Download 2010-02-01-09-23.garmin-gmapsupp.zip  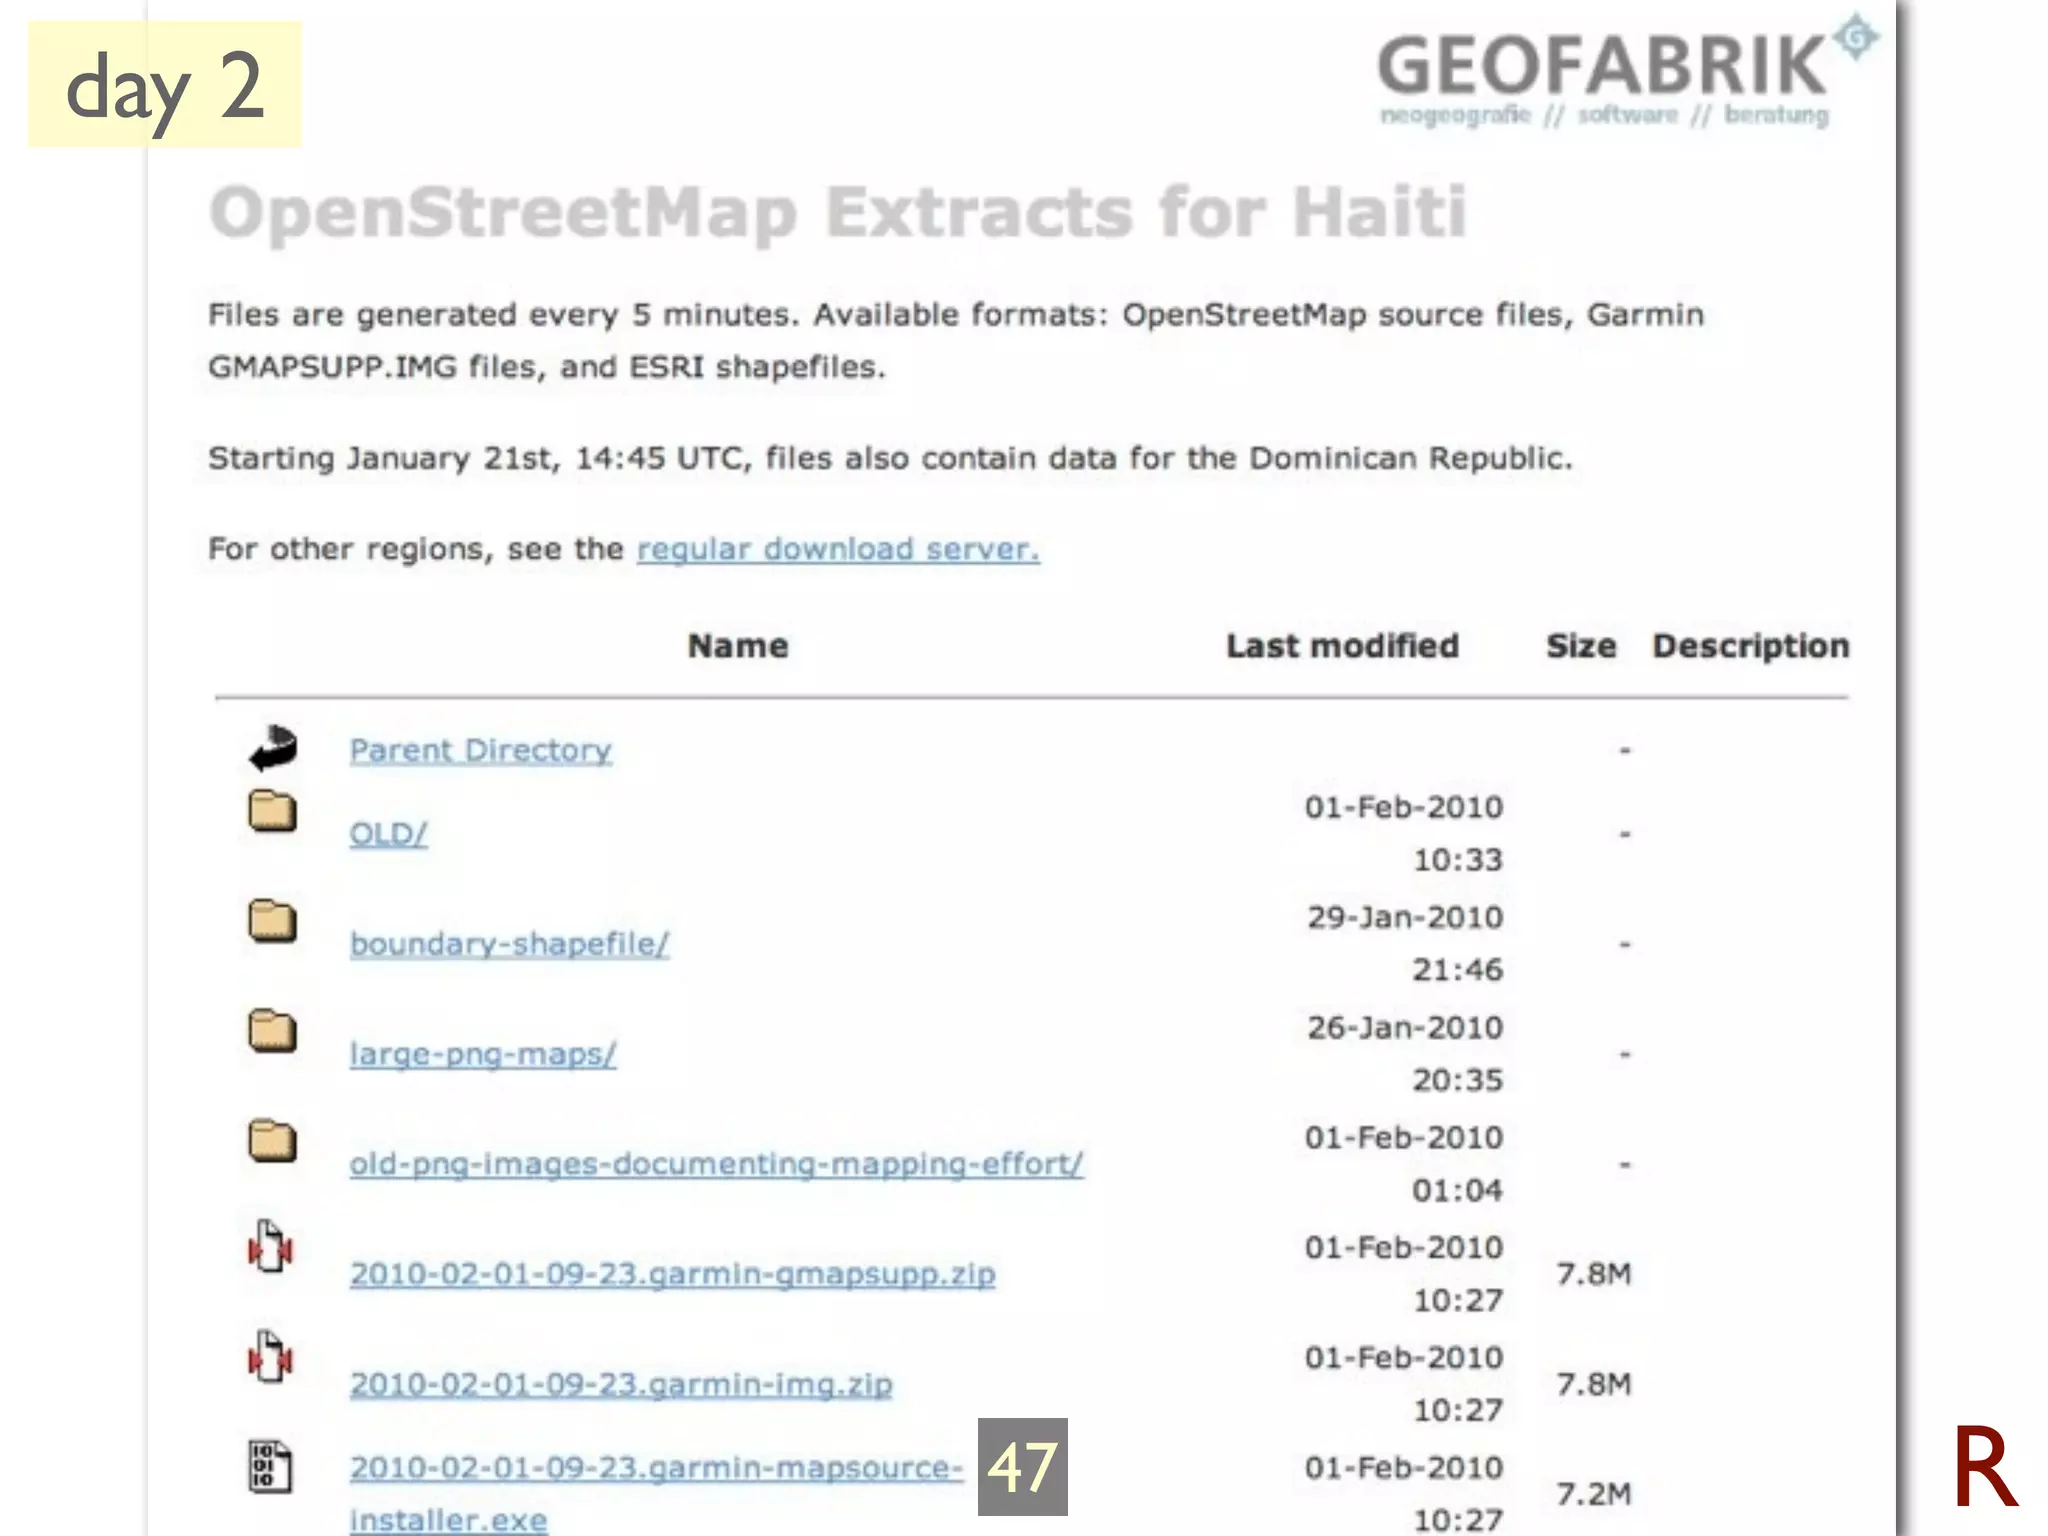(672, 1274)
